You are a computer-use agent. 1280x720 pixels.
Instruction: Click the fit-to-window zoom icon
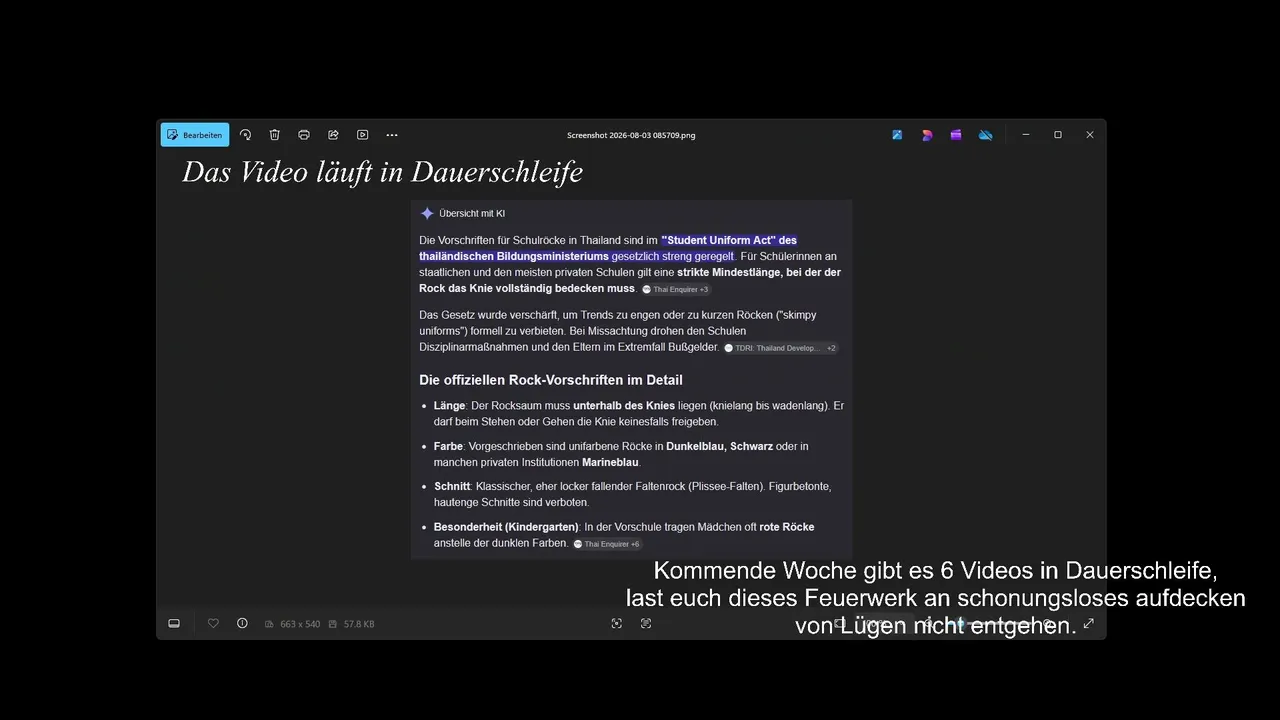tap(617, 623)
